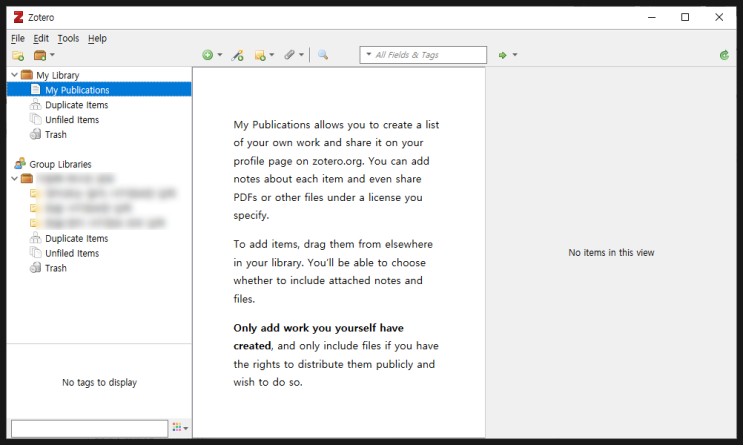Open the New Item dropdown arrow

[219, 55]
